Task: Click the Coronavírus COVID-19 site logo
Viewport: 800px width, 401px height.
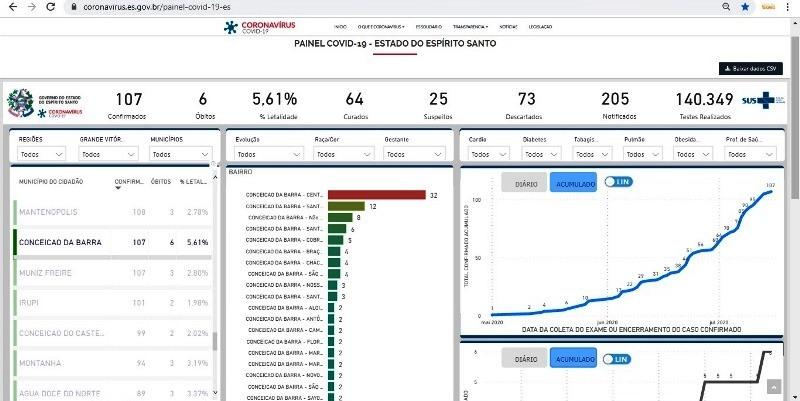Action: (x=259, y=27)
